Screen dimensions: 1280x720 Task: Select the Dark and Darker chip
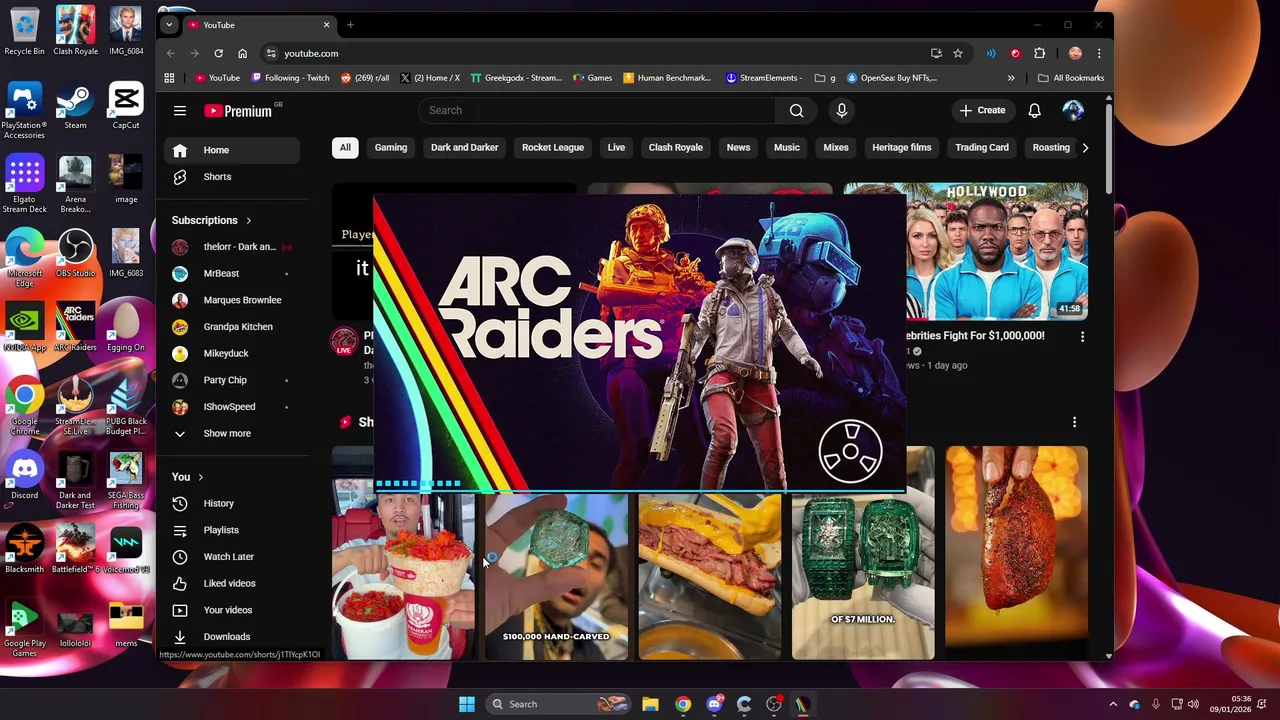tap(464, 148)
